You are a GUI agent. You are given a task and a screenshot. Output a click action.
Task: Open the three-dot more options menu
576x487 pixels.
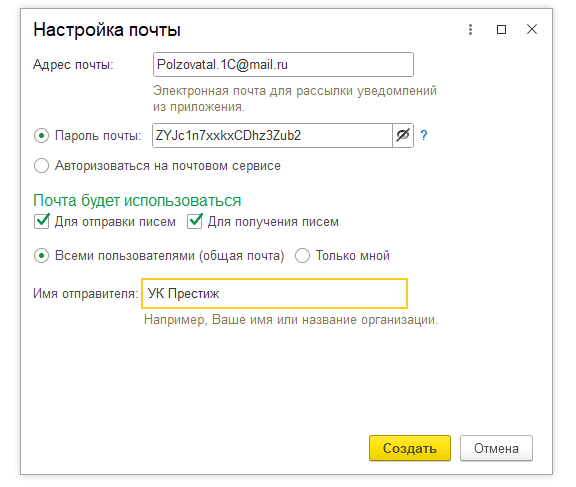pos(470,29)
